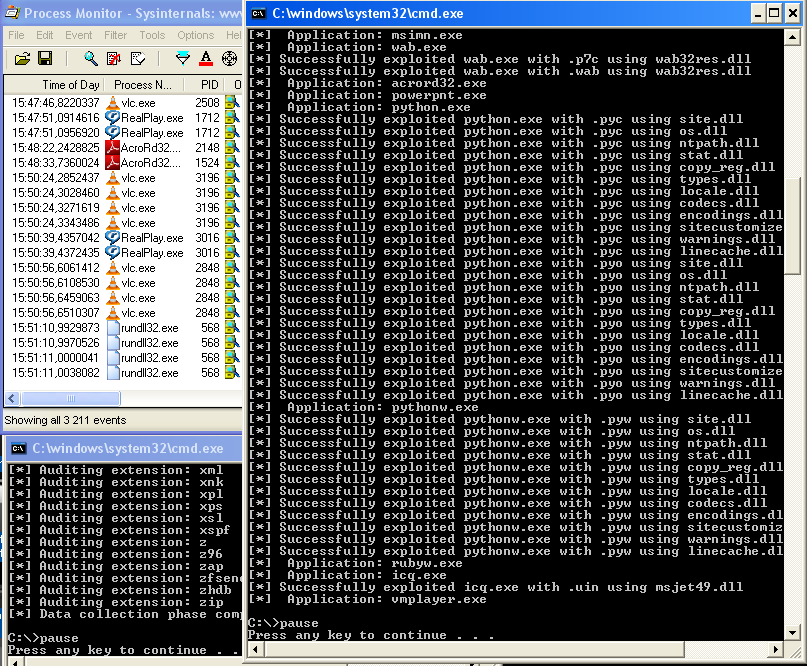Click the vlc cone icon at 15:50:24,2852437
Viewport: 807px width, 666px height.
[x=112, y=178]
